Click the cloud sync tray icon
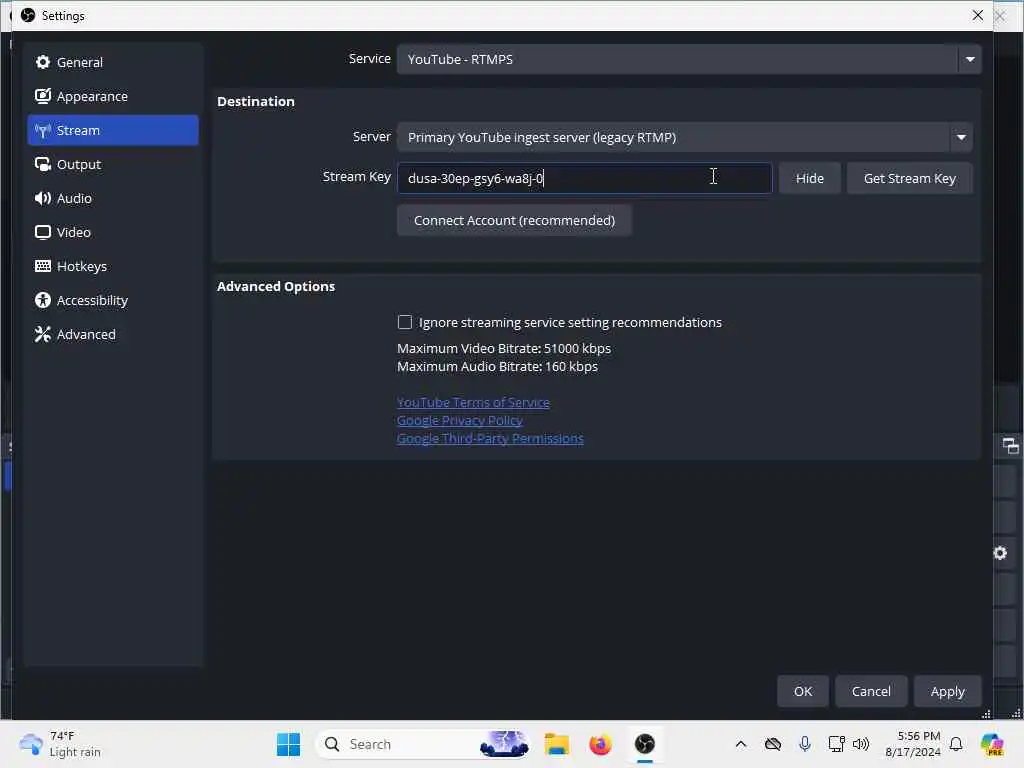This screenshot has height=768, width=1024. (773, 744)
